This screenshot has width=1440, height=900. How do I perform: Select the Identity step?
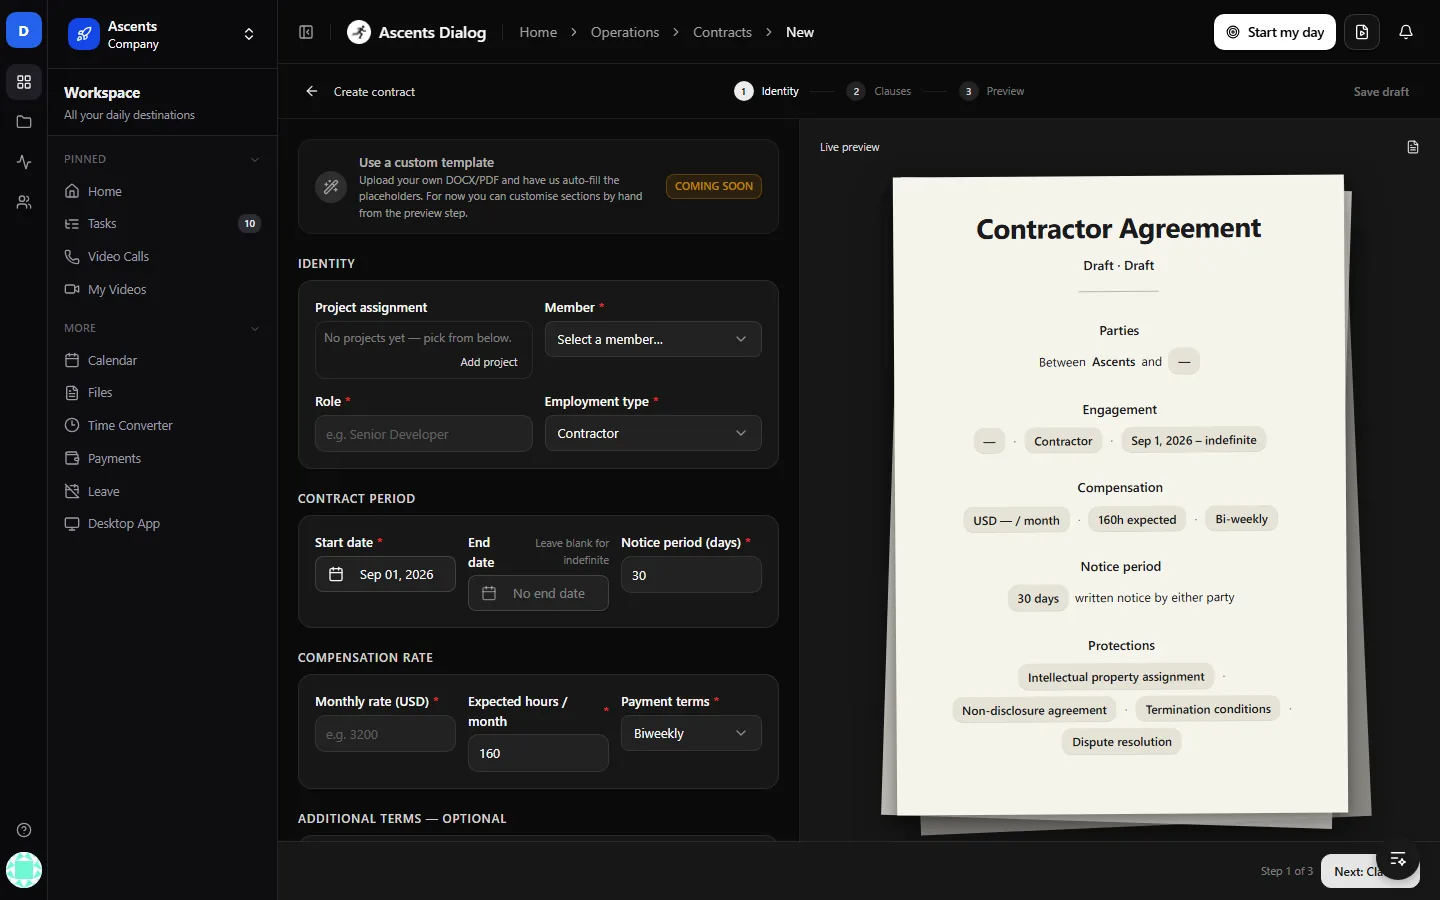tap(767, 91)
